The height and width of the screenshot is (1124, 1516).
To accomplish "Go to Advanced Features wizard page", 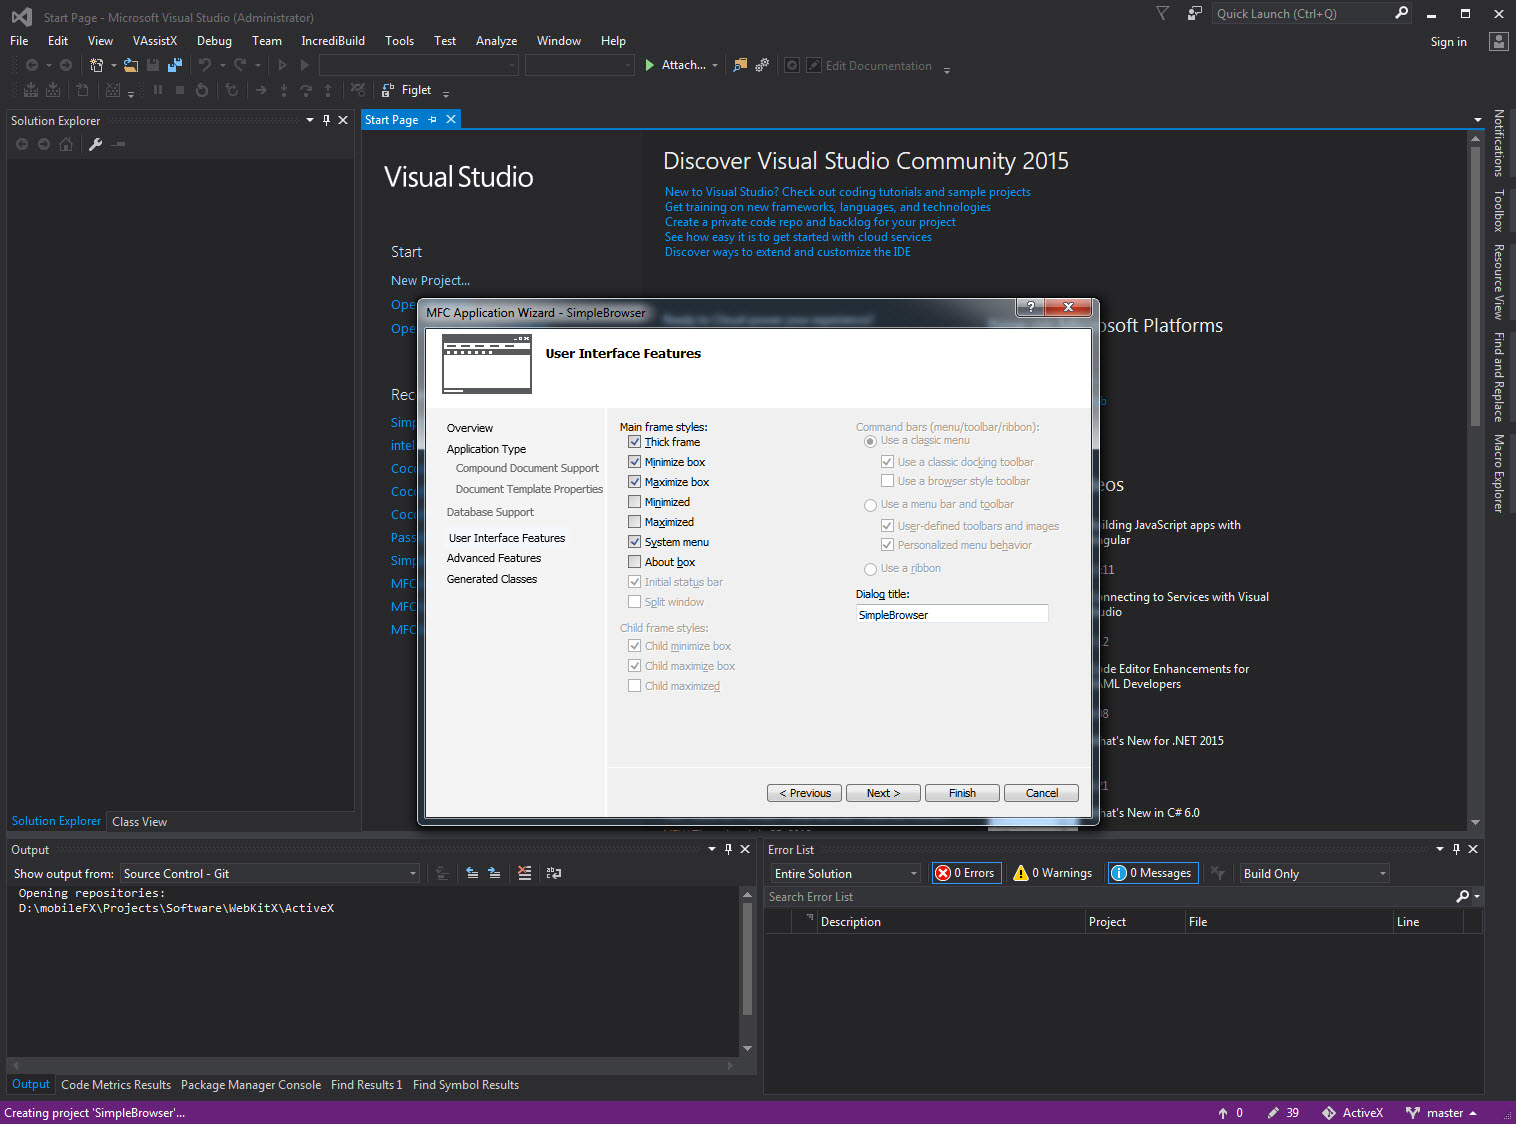I will [494, 558].
